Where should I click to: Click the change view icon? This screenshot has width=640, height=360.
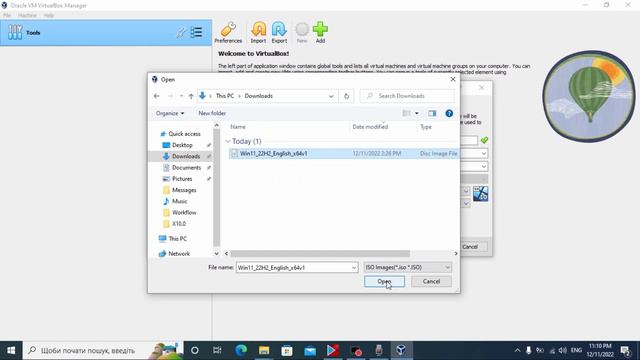tap(407, 113)
